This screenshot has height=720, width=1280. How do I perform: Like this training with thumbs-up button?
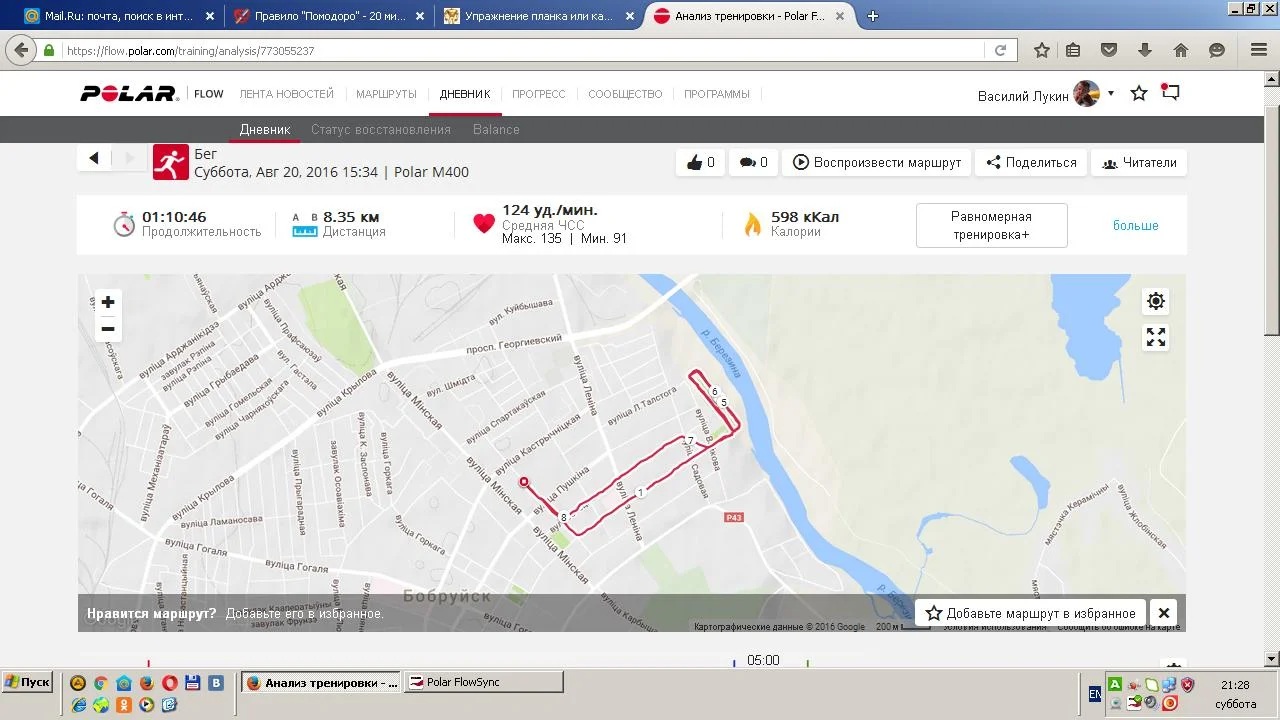tap(701, 162)
